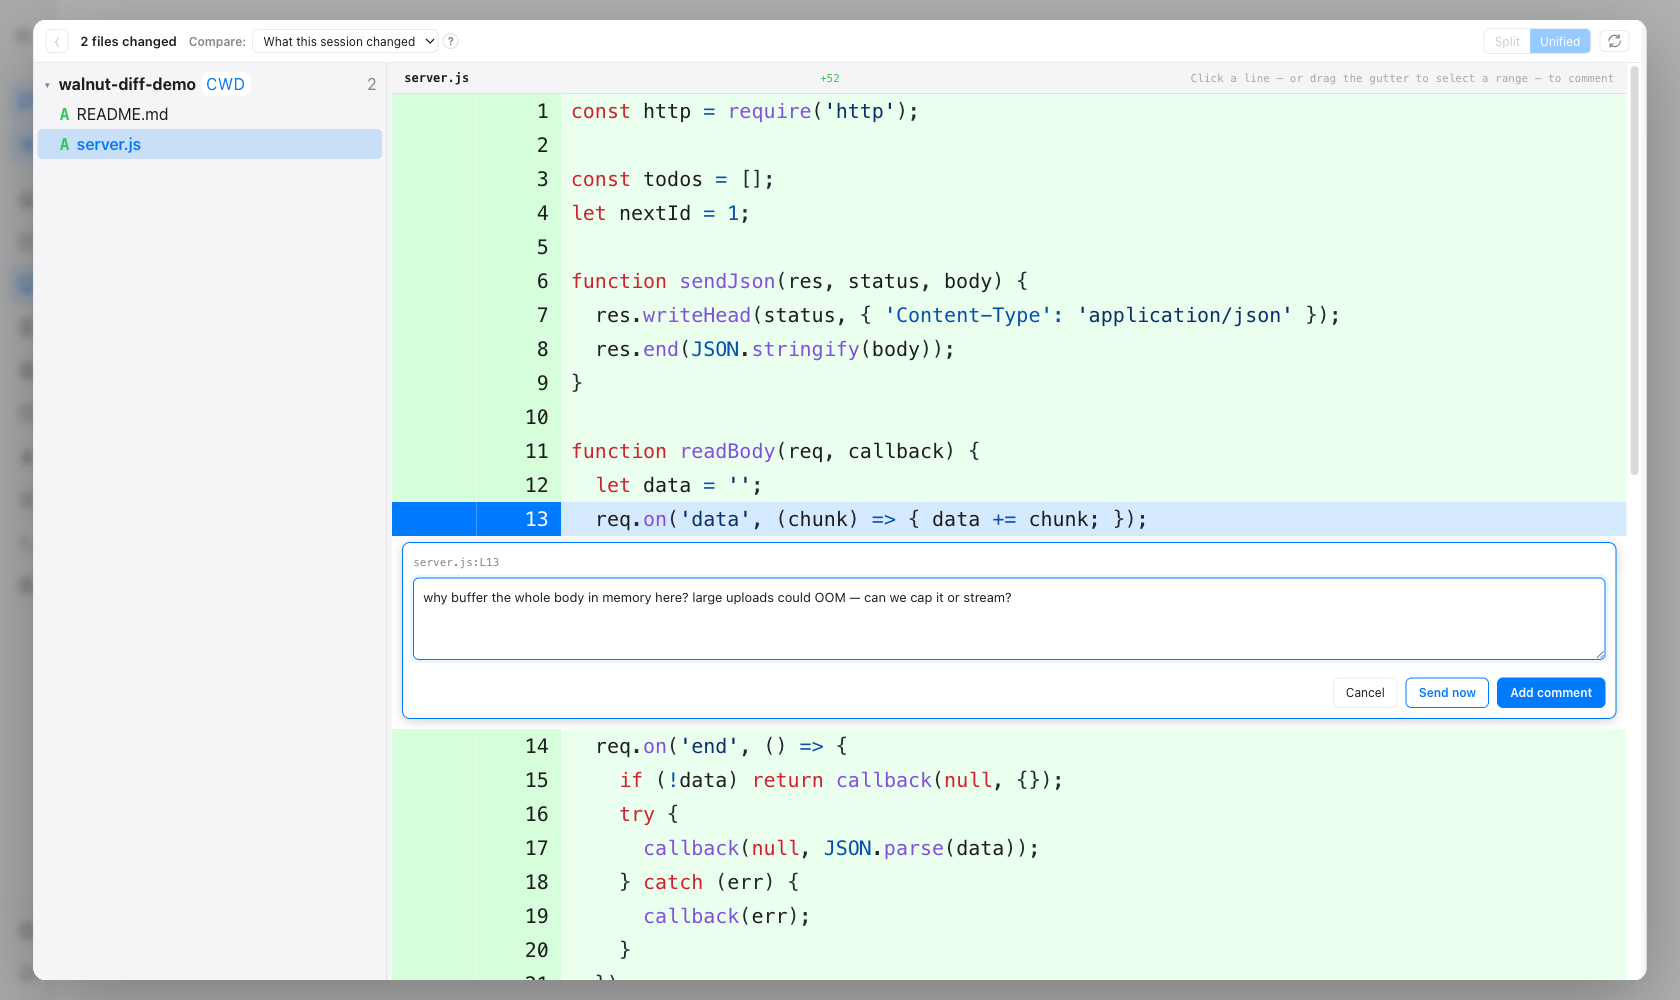Click the back chevron button

click(x=57, y=41)
